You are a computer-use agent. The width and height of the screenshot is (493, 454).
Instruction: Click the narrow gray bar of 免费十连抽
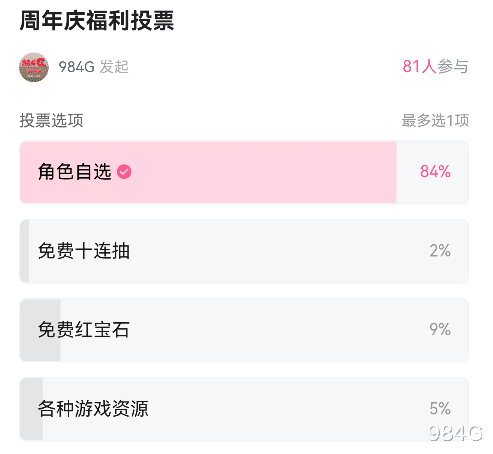point(24,251)
